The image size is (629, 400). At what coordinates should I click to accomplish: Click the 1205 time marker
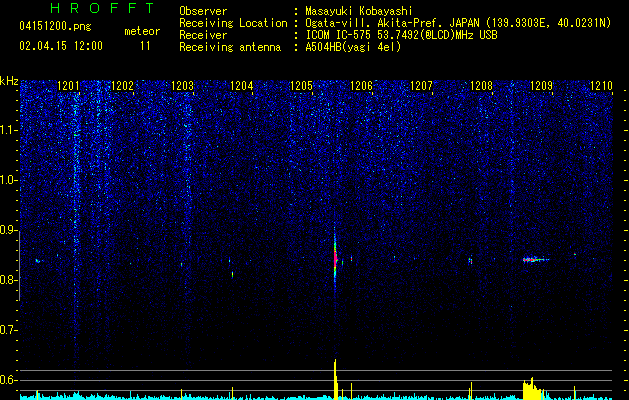pos(301,86)
